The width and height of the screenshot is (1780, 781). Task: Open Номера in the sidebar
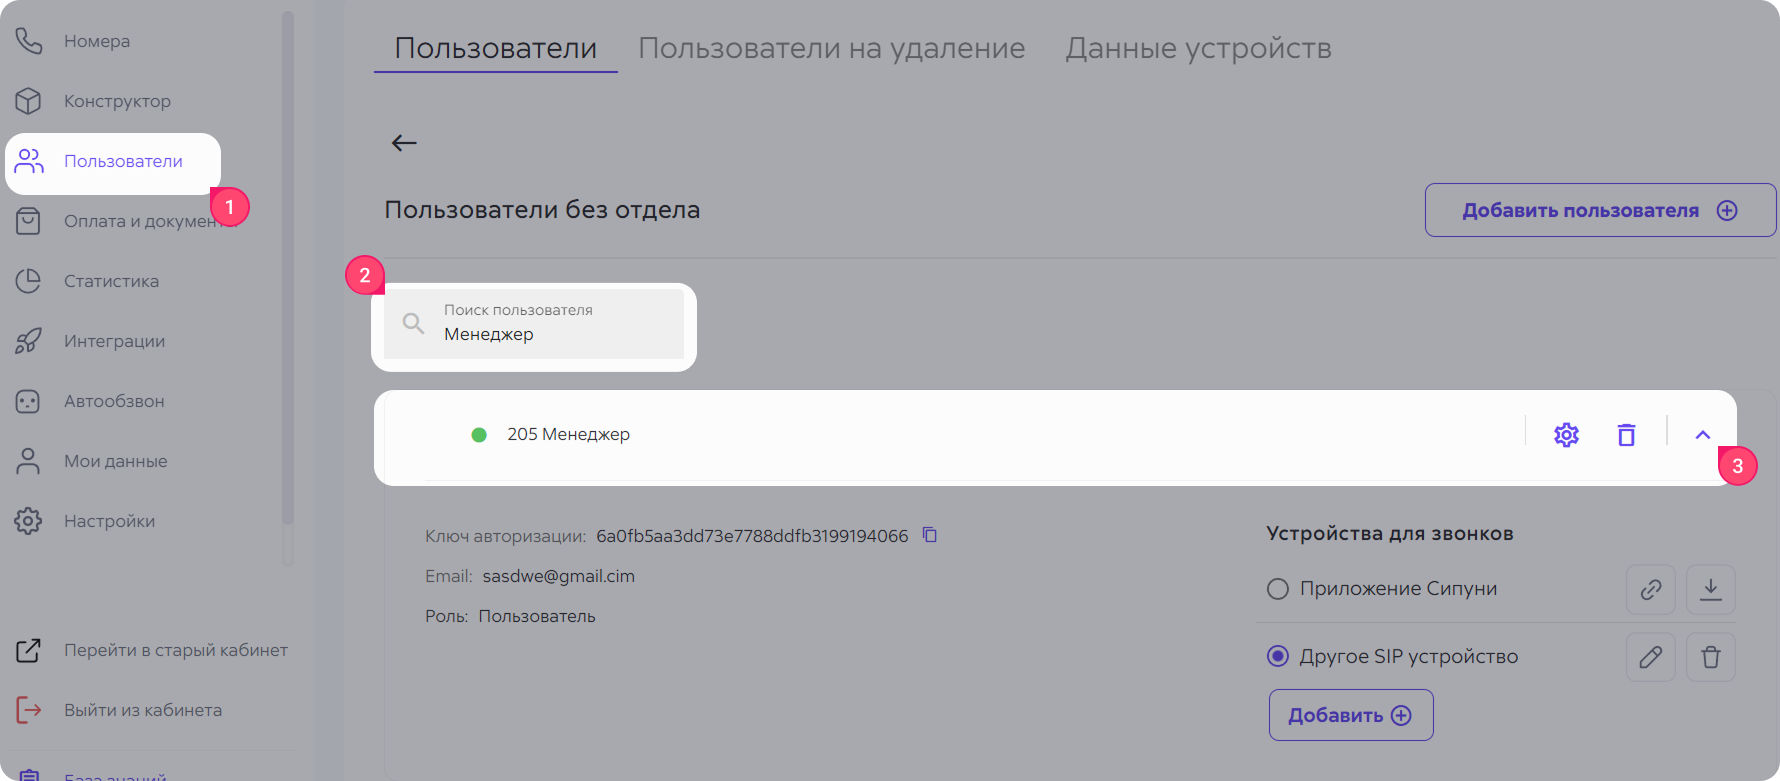pos(97,41)
